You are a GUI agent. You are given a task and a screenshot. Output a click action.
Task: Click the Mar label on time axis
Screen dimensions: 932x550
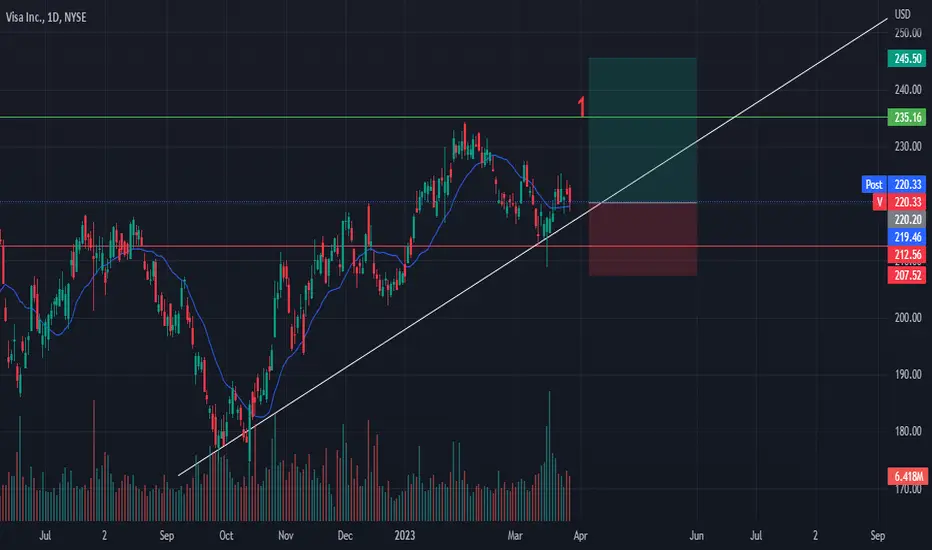coord(515,536)
